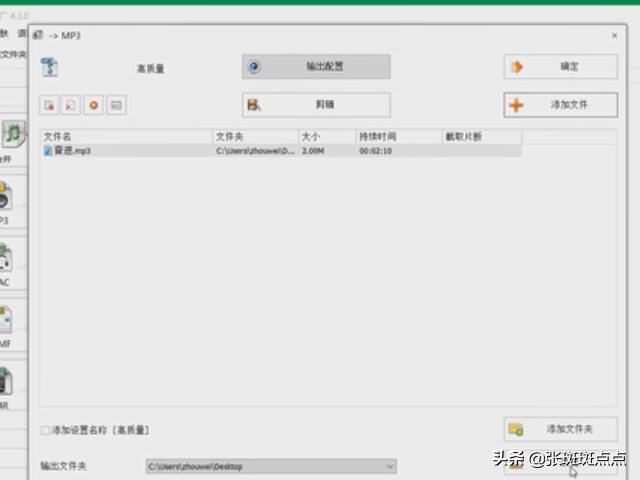Click the file info toolbar icon
Screen dimensions: 640x480
click(x=116, y=105)
